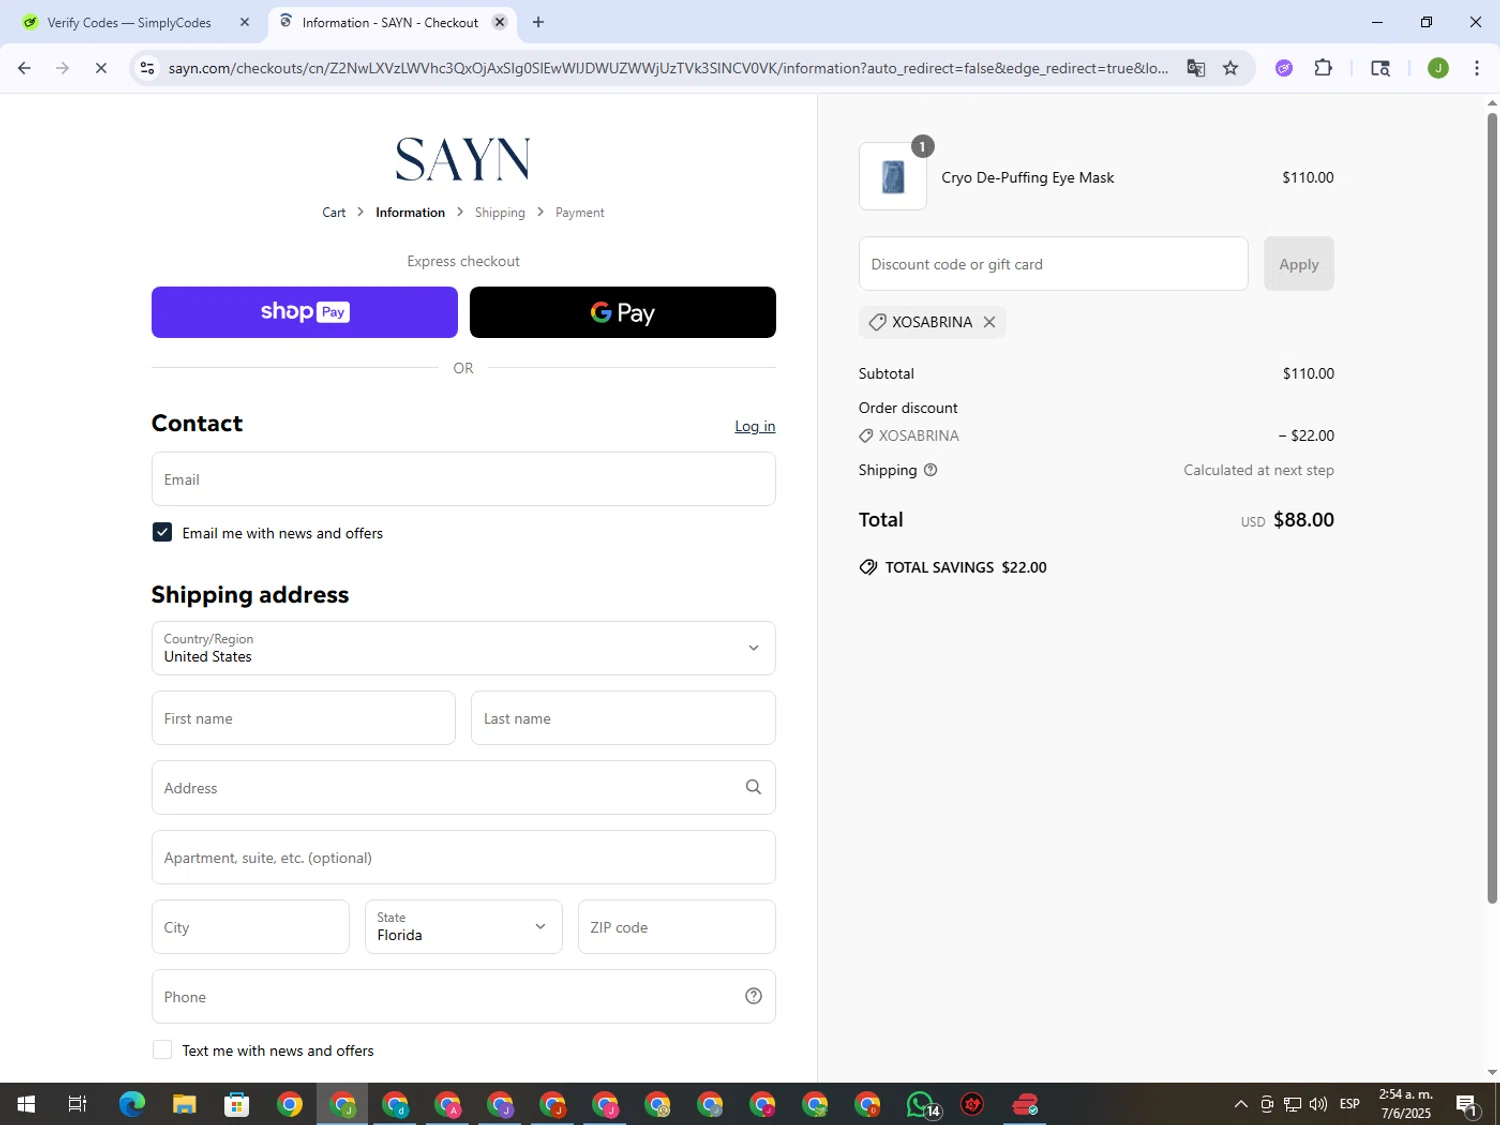Pay with Shop Pay button
The image size is (1500, 1125).
coord(304,312)
